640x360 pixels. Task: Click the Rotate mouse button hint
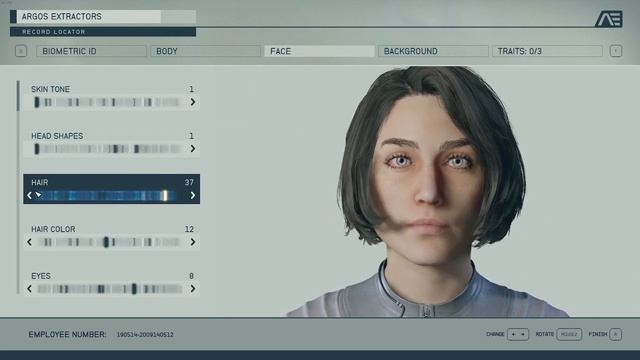coord(569,334)
